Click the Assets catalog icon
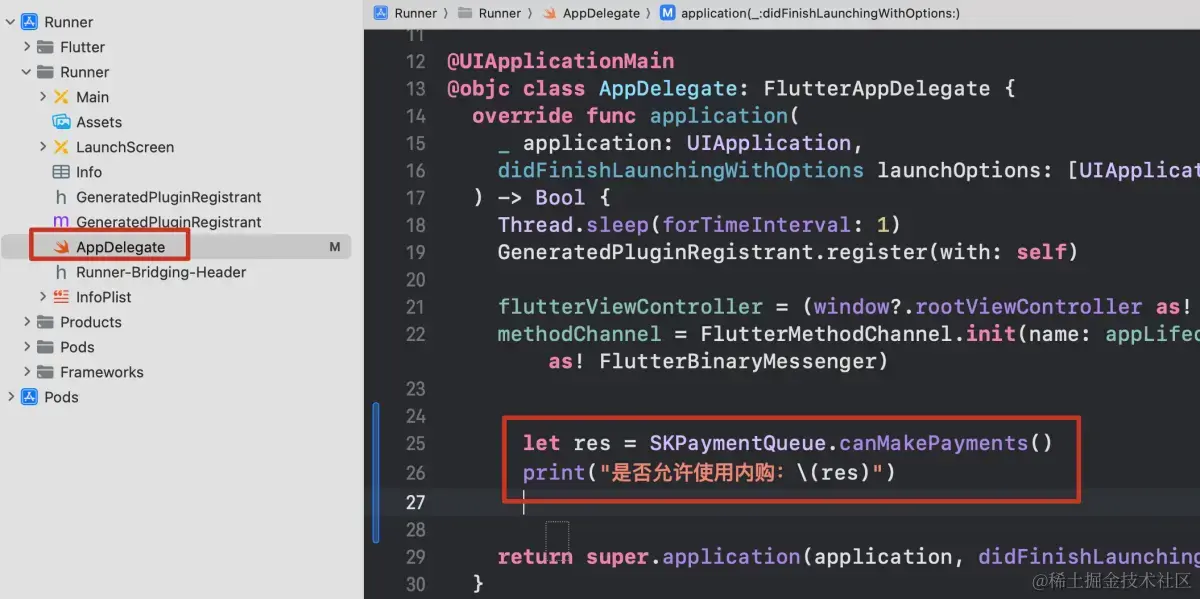Viewport: 1200px width, 599px height. coord(61,122)
